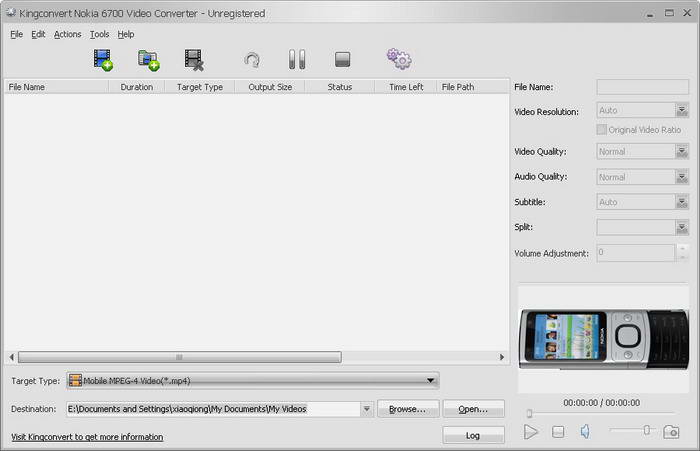
Task: Open the Target Type dropdown list
Action: point(430,380)
